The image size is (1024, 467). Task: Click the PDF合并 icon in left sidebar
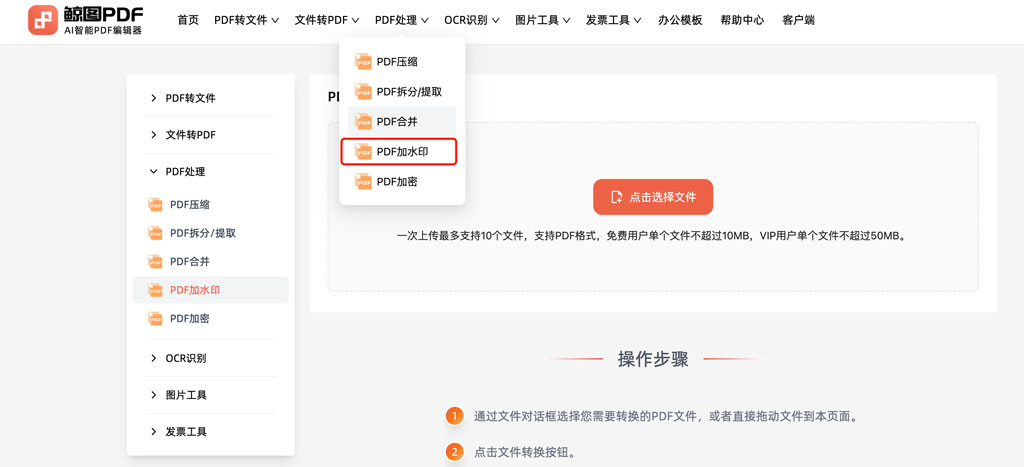coord(155,261)
